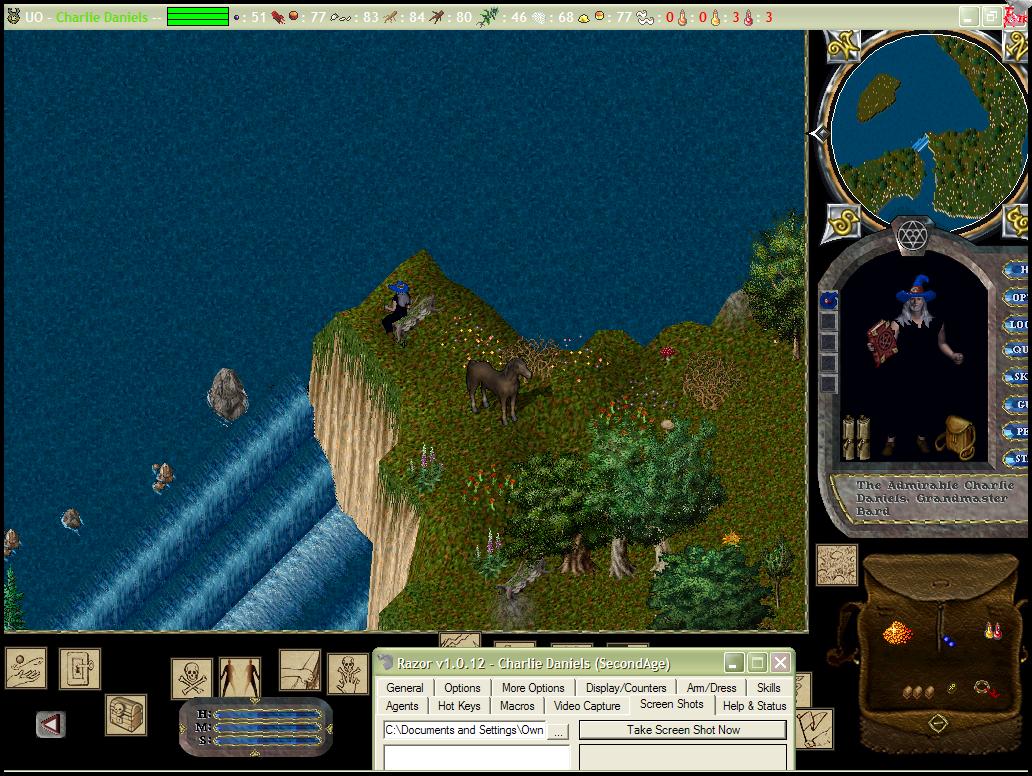Click the hexagram virtue icon above paperdoll
Screen dimensions: 1032x776
coord(912,236)
